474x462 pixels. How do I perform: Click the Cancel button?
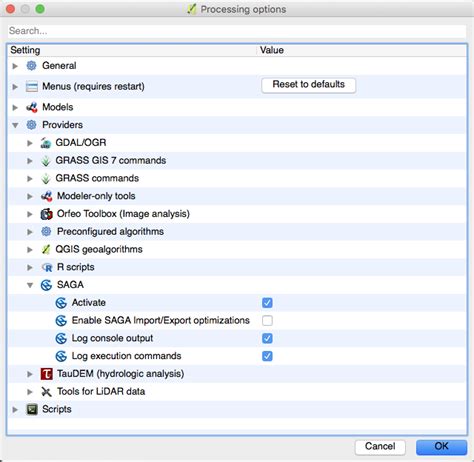(380, 447)
